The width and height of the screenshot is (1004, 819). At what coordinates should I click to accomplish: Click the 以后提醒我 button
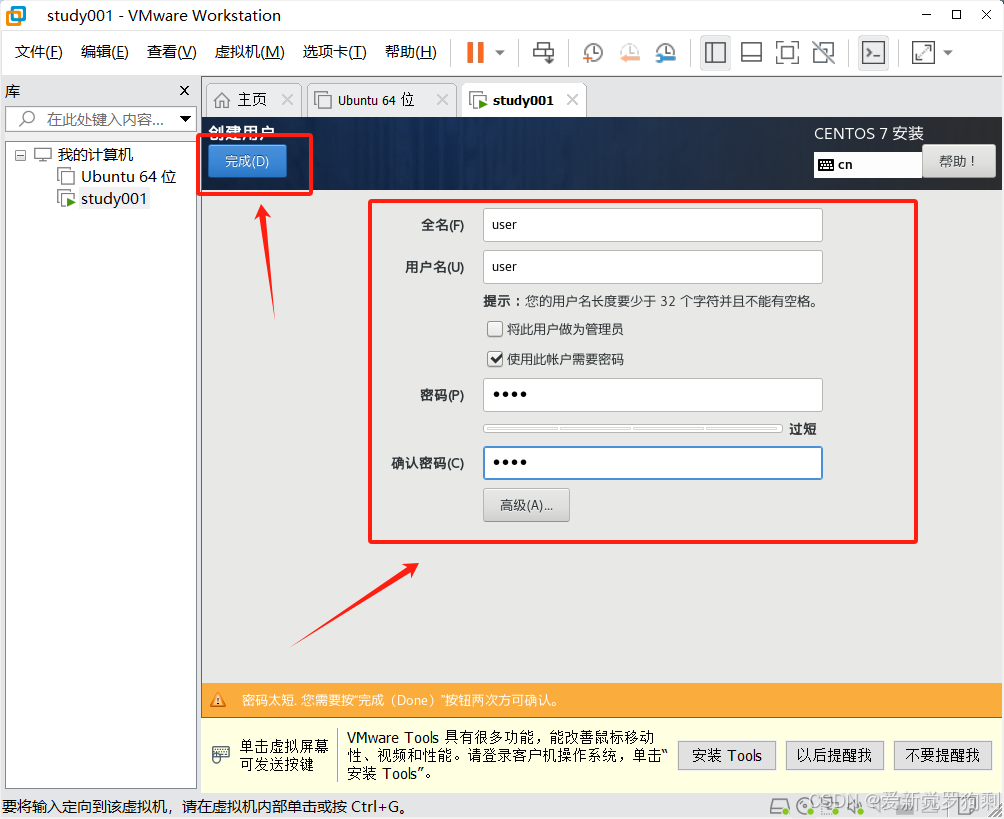[834, 756]
